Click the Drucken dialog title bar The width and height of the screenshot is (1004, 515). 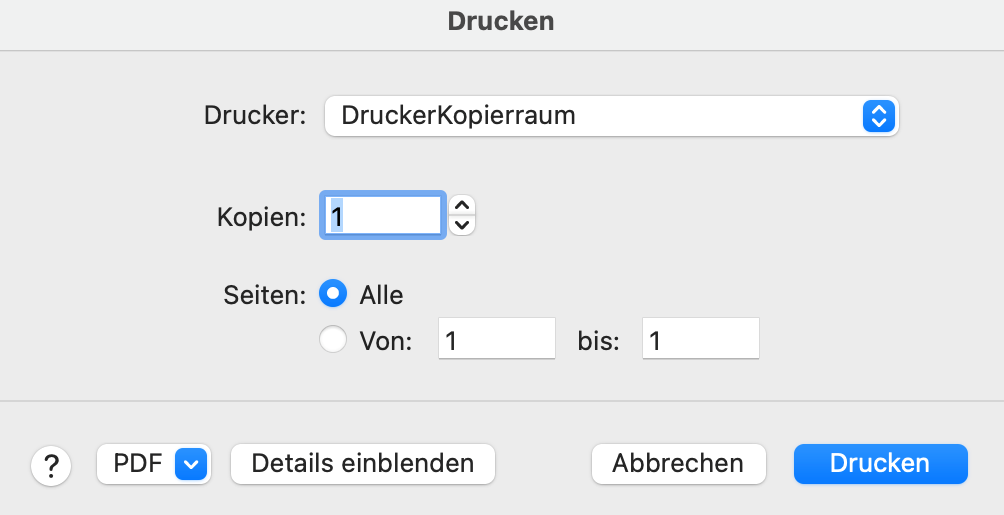tap(501, 22)
